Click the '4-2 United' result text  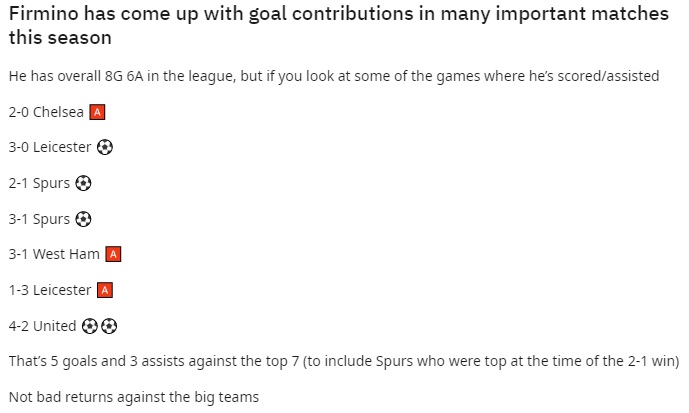pyautogui.click(x=42, y=326)
